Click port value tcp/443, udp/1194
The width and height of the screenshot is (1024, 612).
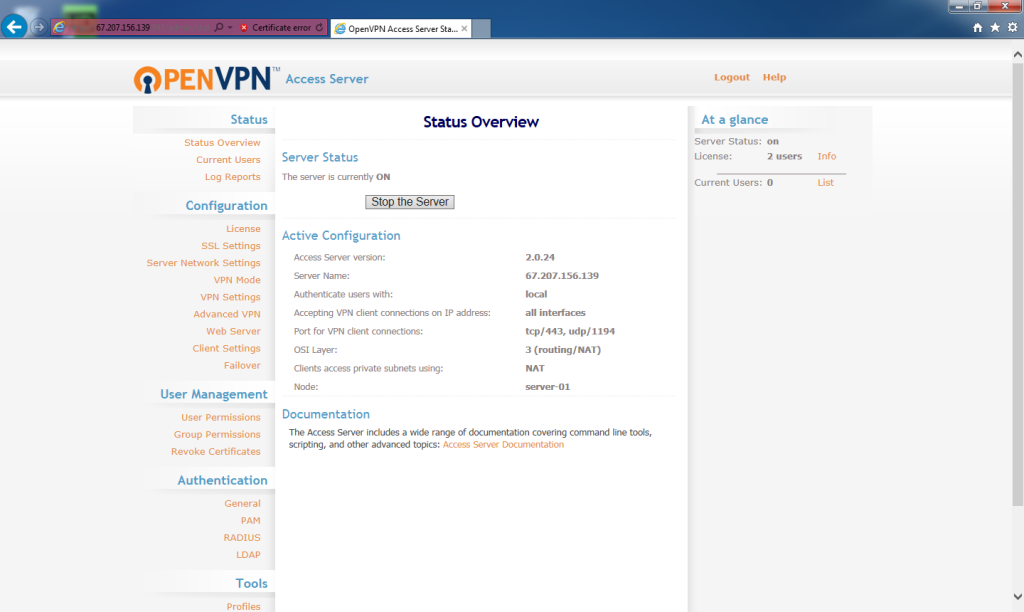(569, 331)
